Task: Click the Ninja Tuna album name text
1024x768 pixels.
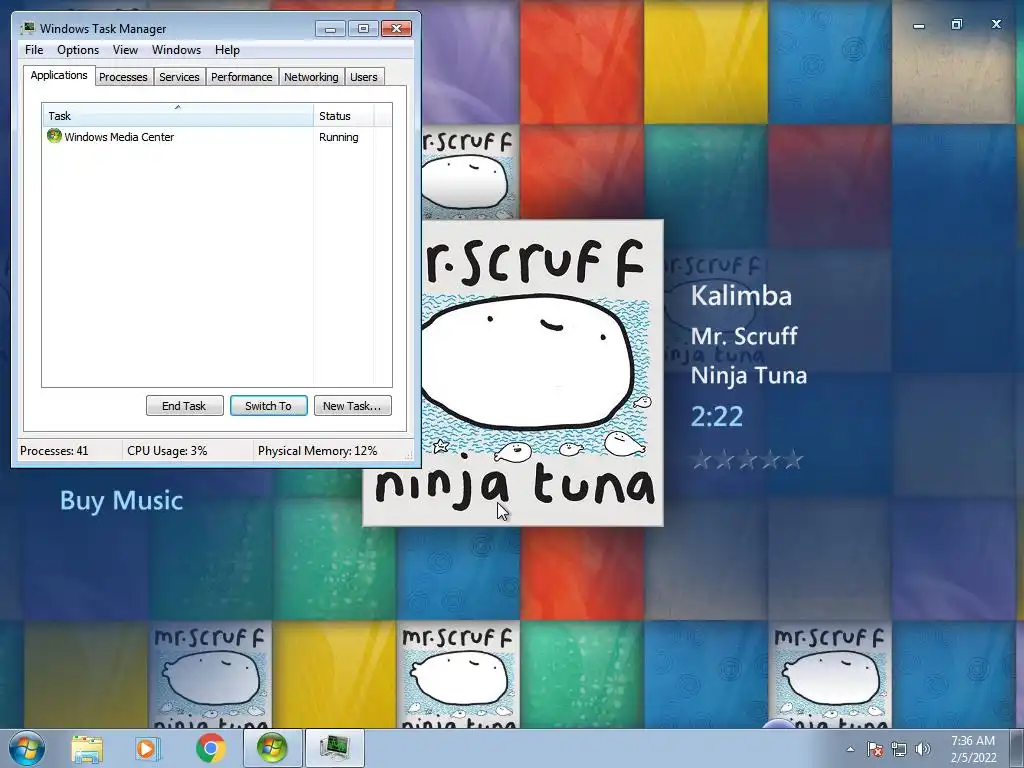Action: point(749,375)
